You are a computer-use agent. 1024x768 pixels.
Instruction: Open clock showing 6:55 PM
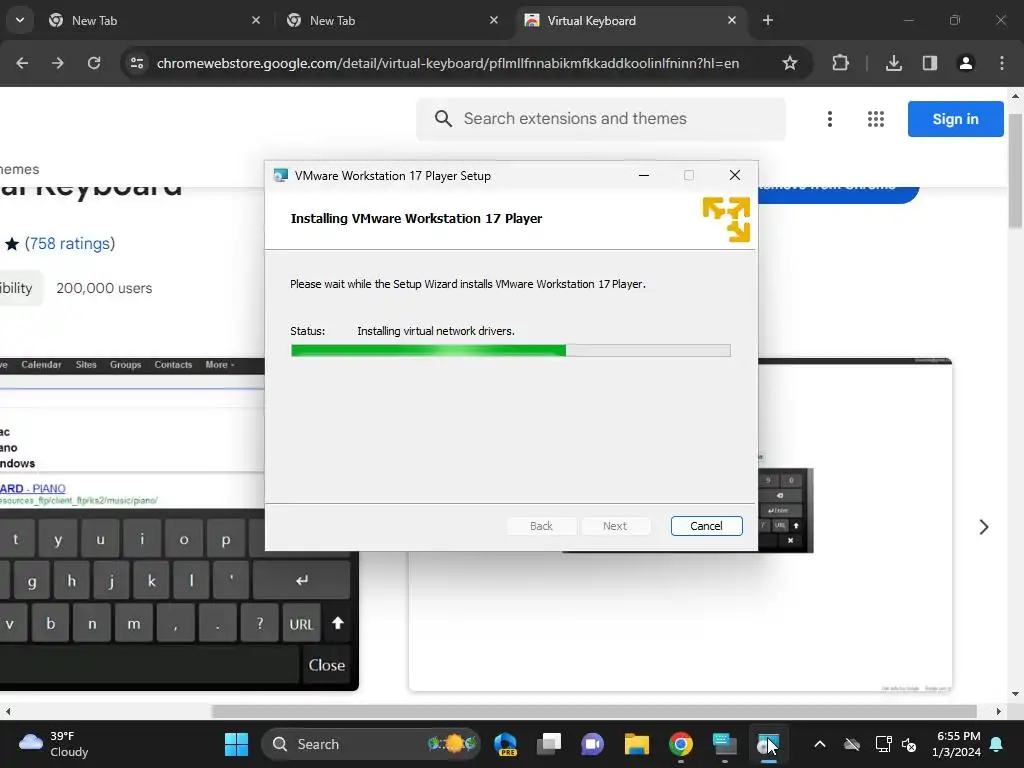957,744
